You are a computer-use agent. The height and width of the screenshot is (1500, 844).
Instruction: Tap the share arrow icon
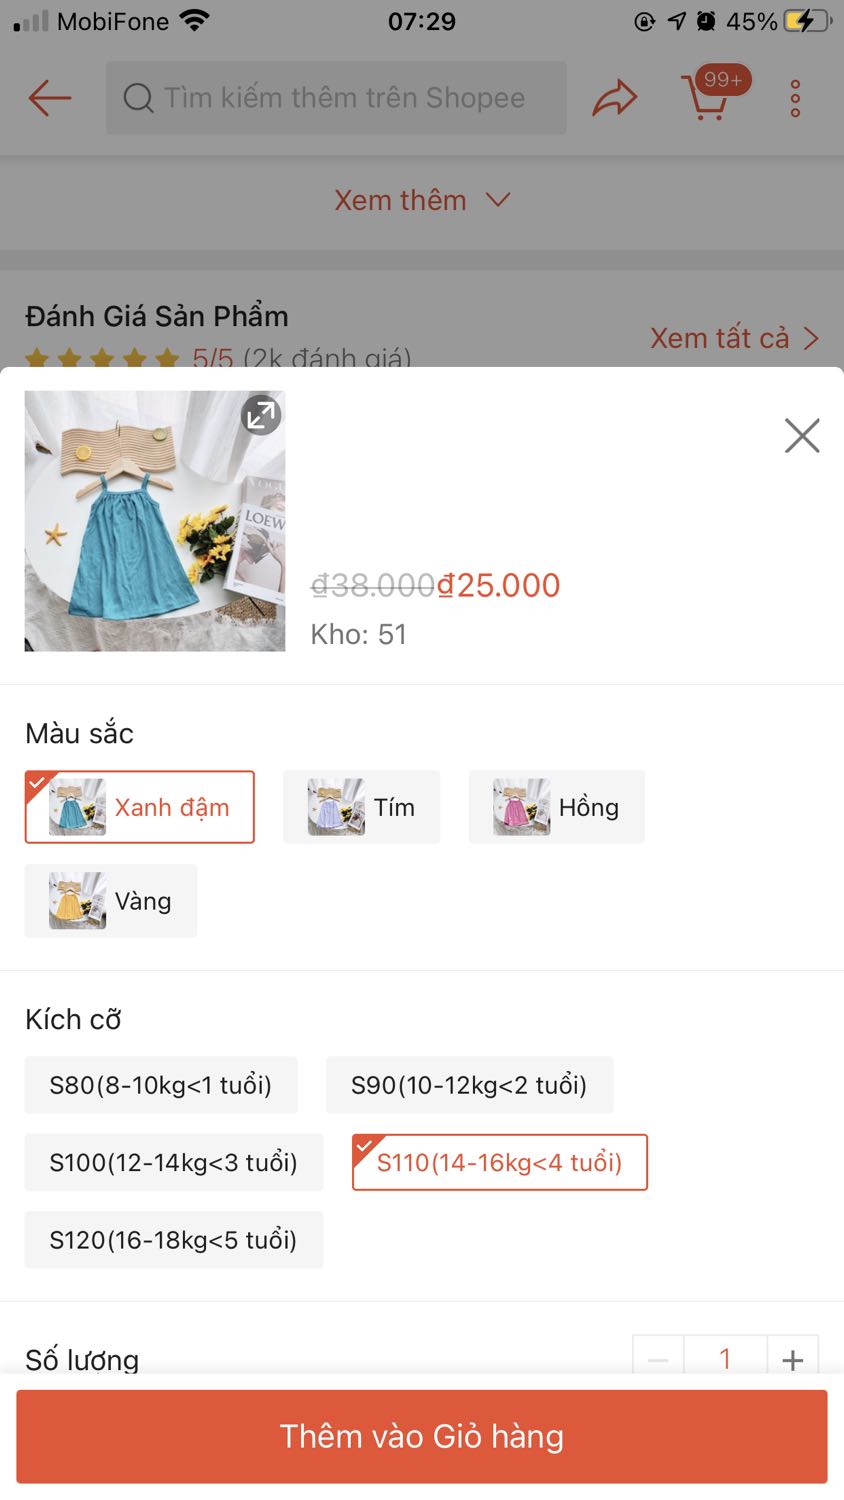coord(614,97)
